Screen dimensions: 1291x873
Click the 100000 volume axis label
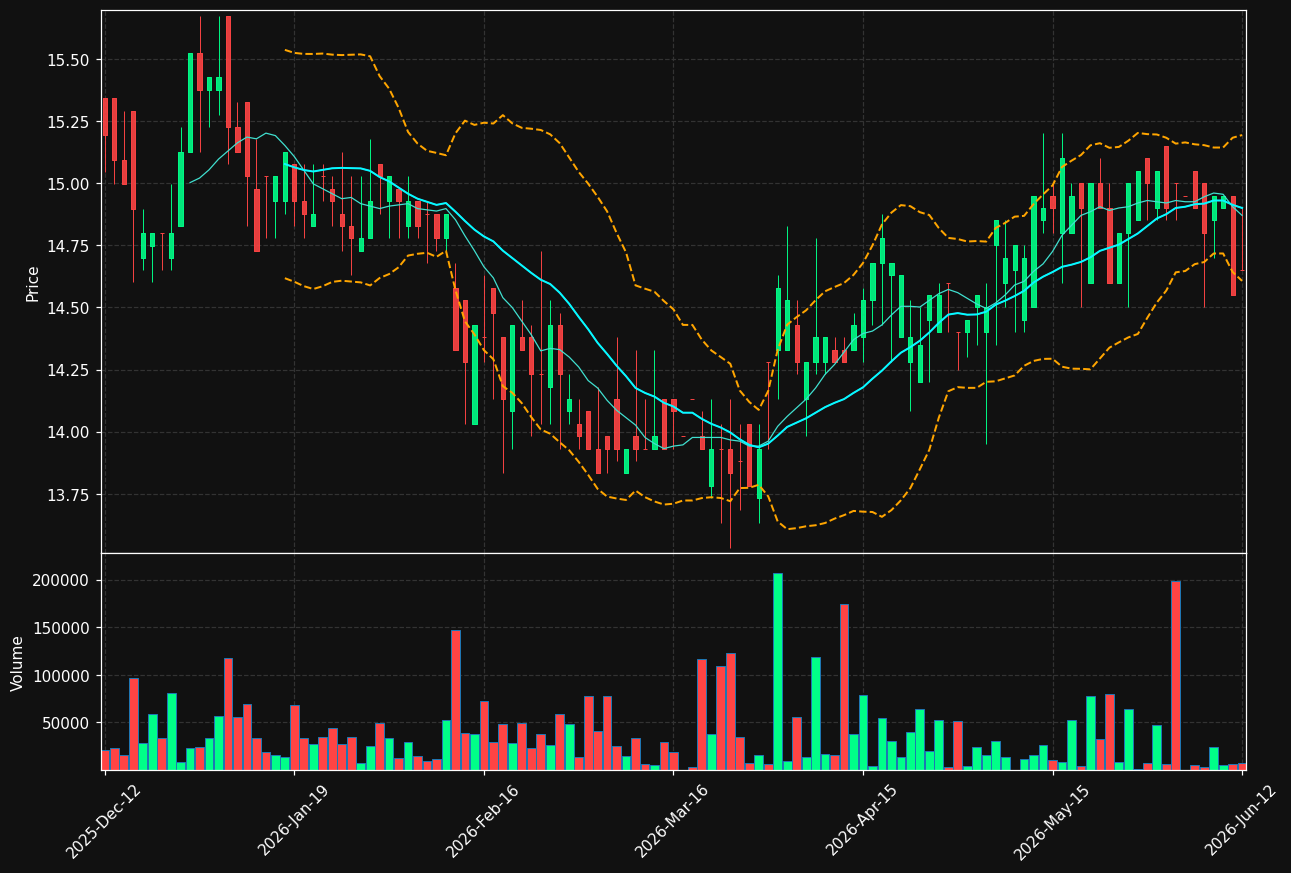click(62, 676)
